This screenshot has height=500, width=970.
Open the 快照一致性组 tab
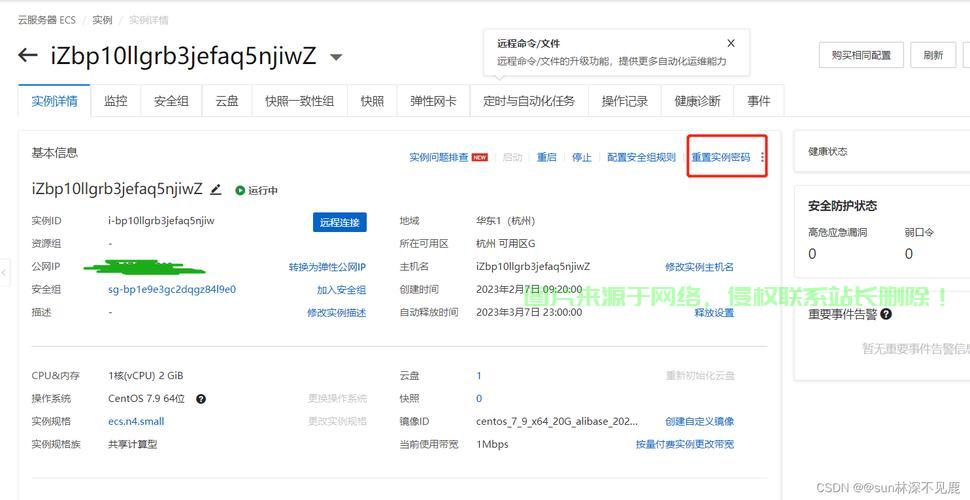tap(299, 101)
